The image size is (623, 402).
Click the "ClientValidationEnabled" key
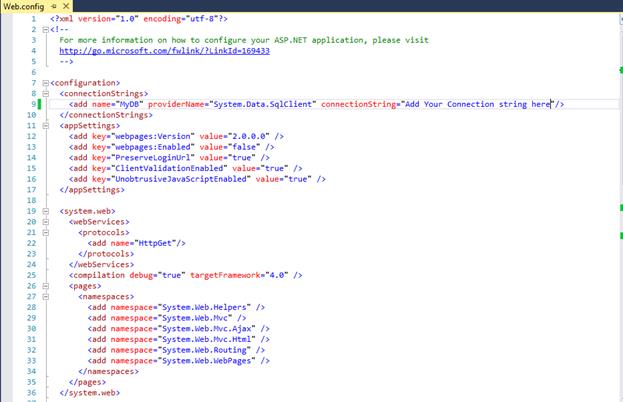(169, 168)
